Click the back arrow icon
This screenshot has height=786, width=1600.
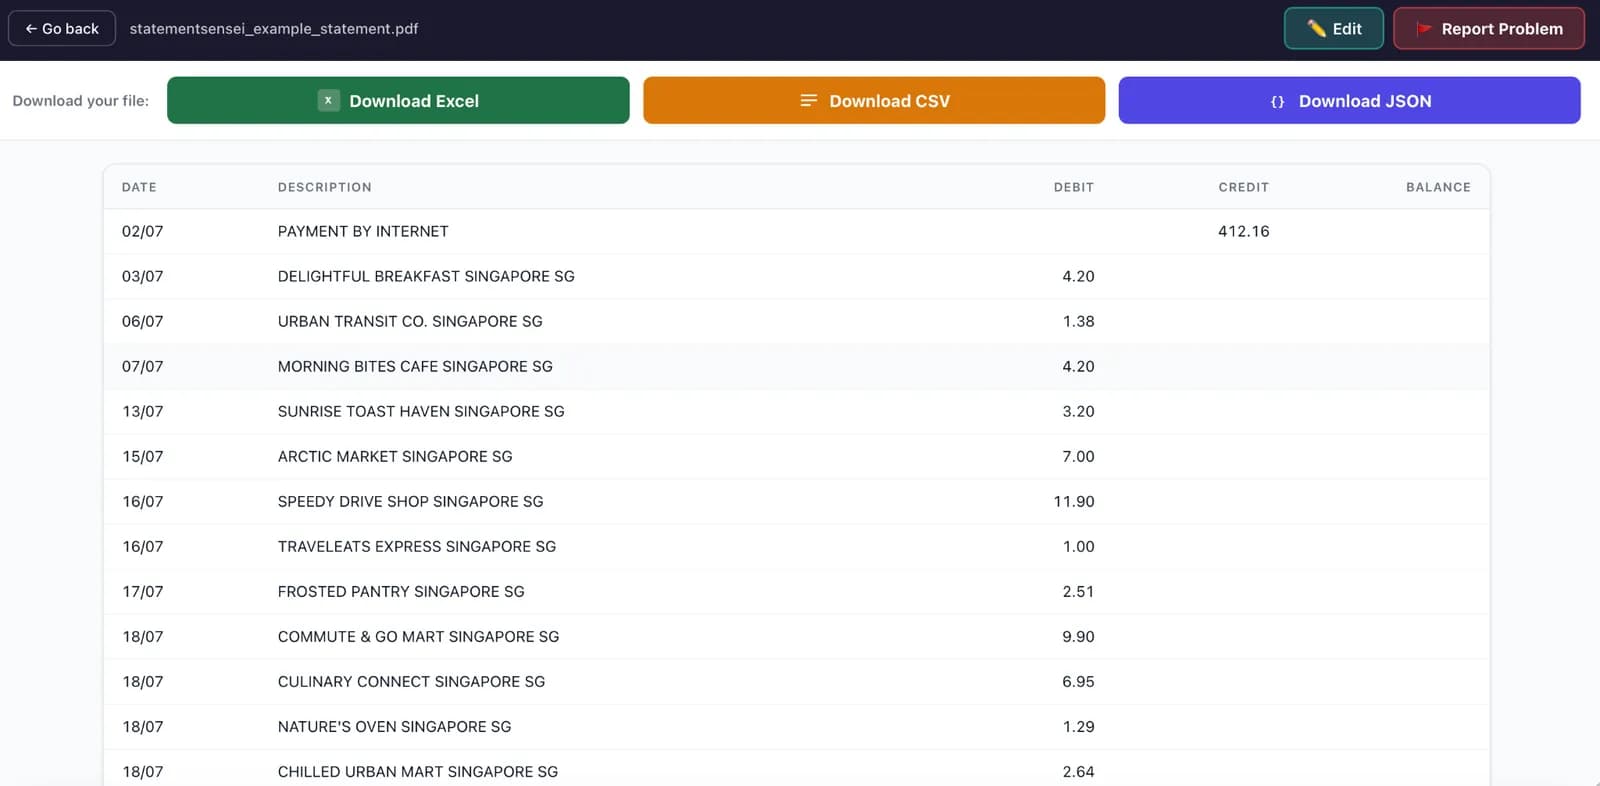coord(31,29)
